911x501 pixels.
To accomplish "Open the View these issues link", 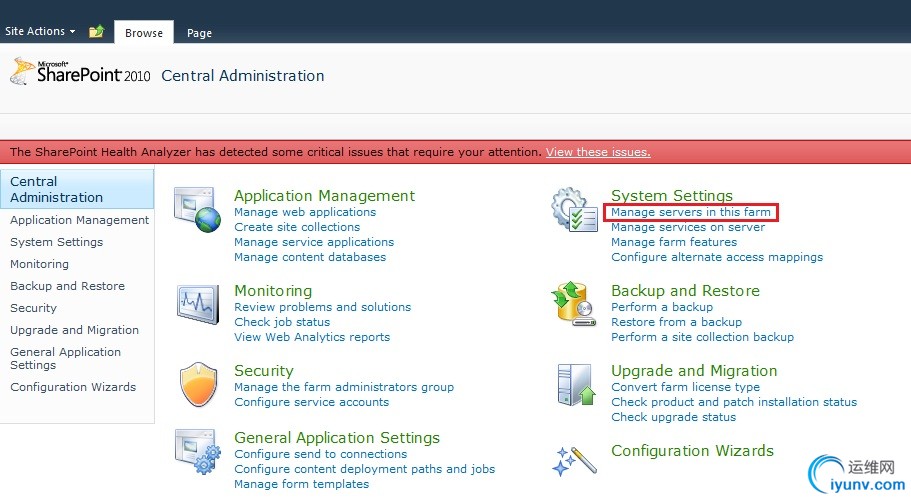I will (598, 152).
